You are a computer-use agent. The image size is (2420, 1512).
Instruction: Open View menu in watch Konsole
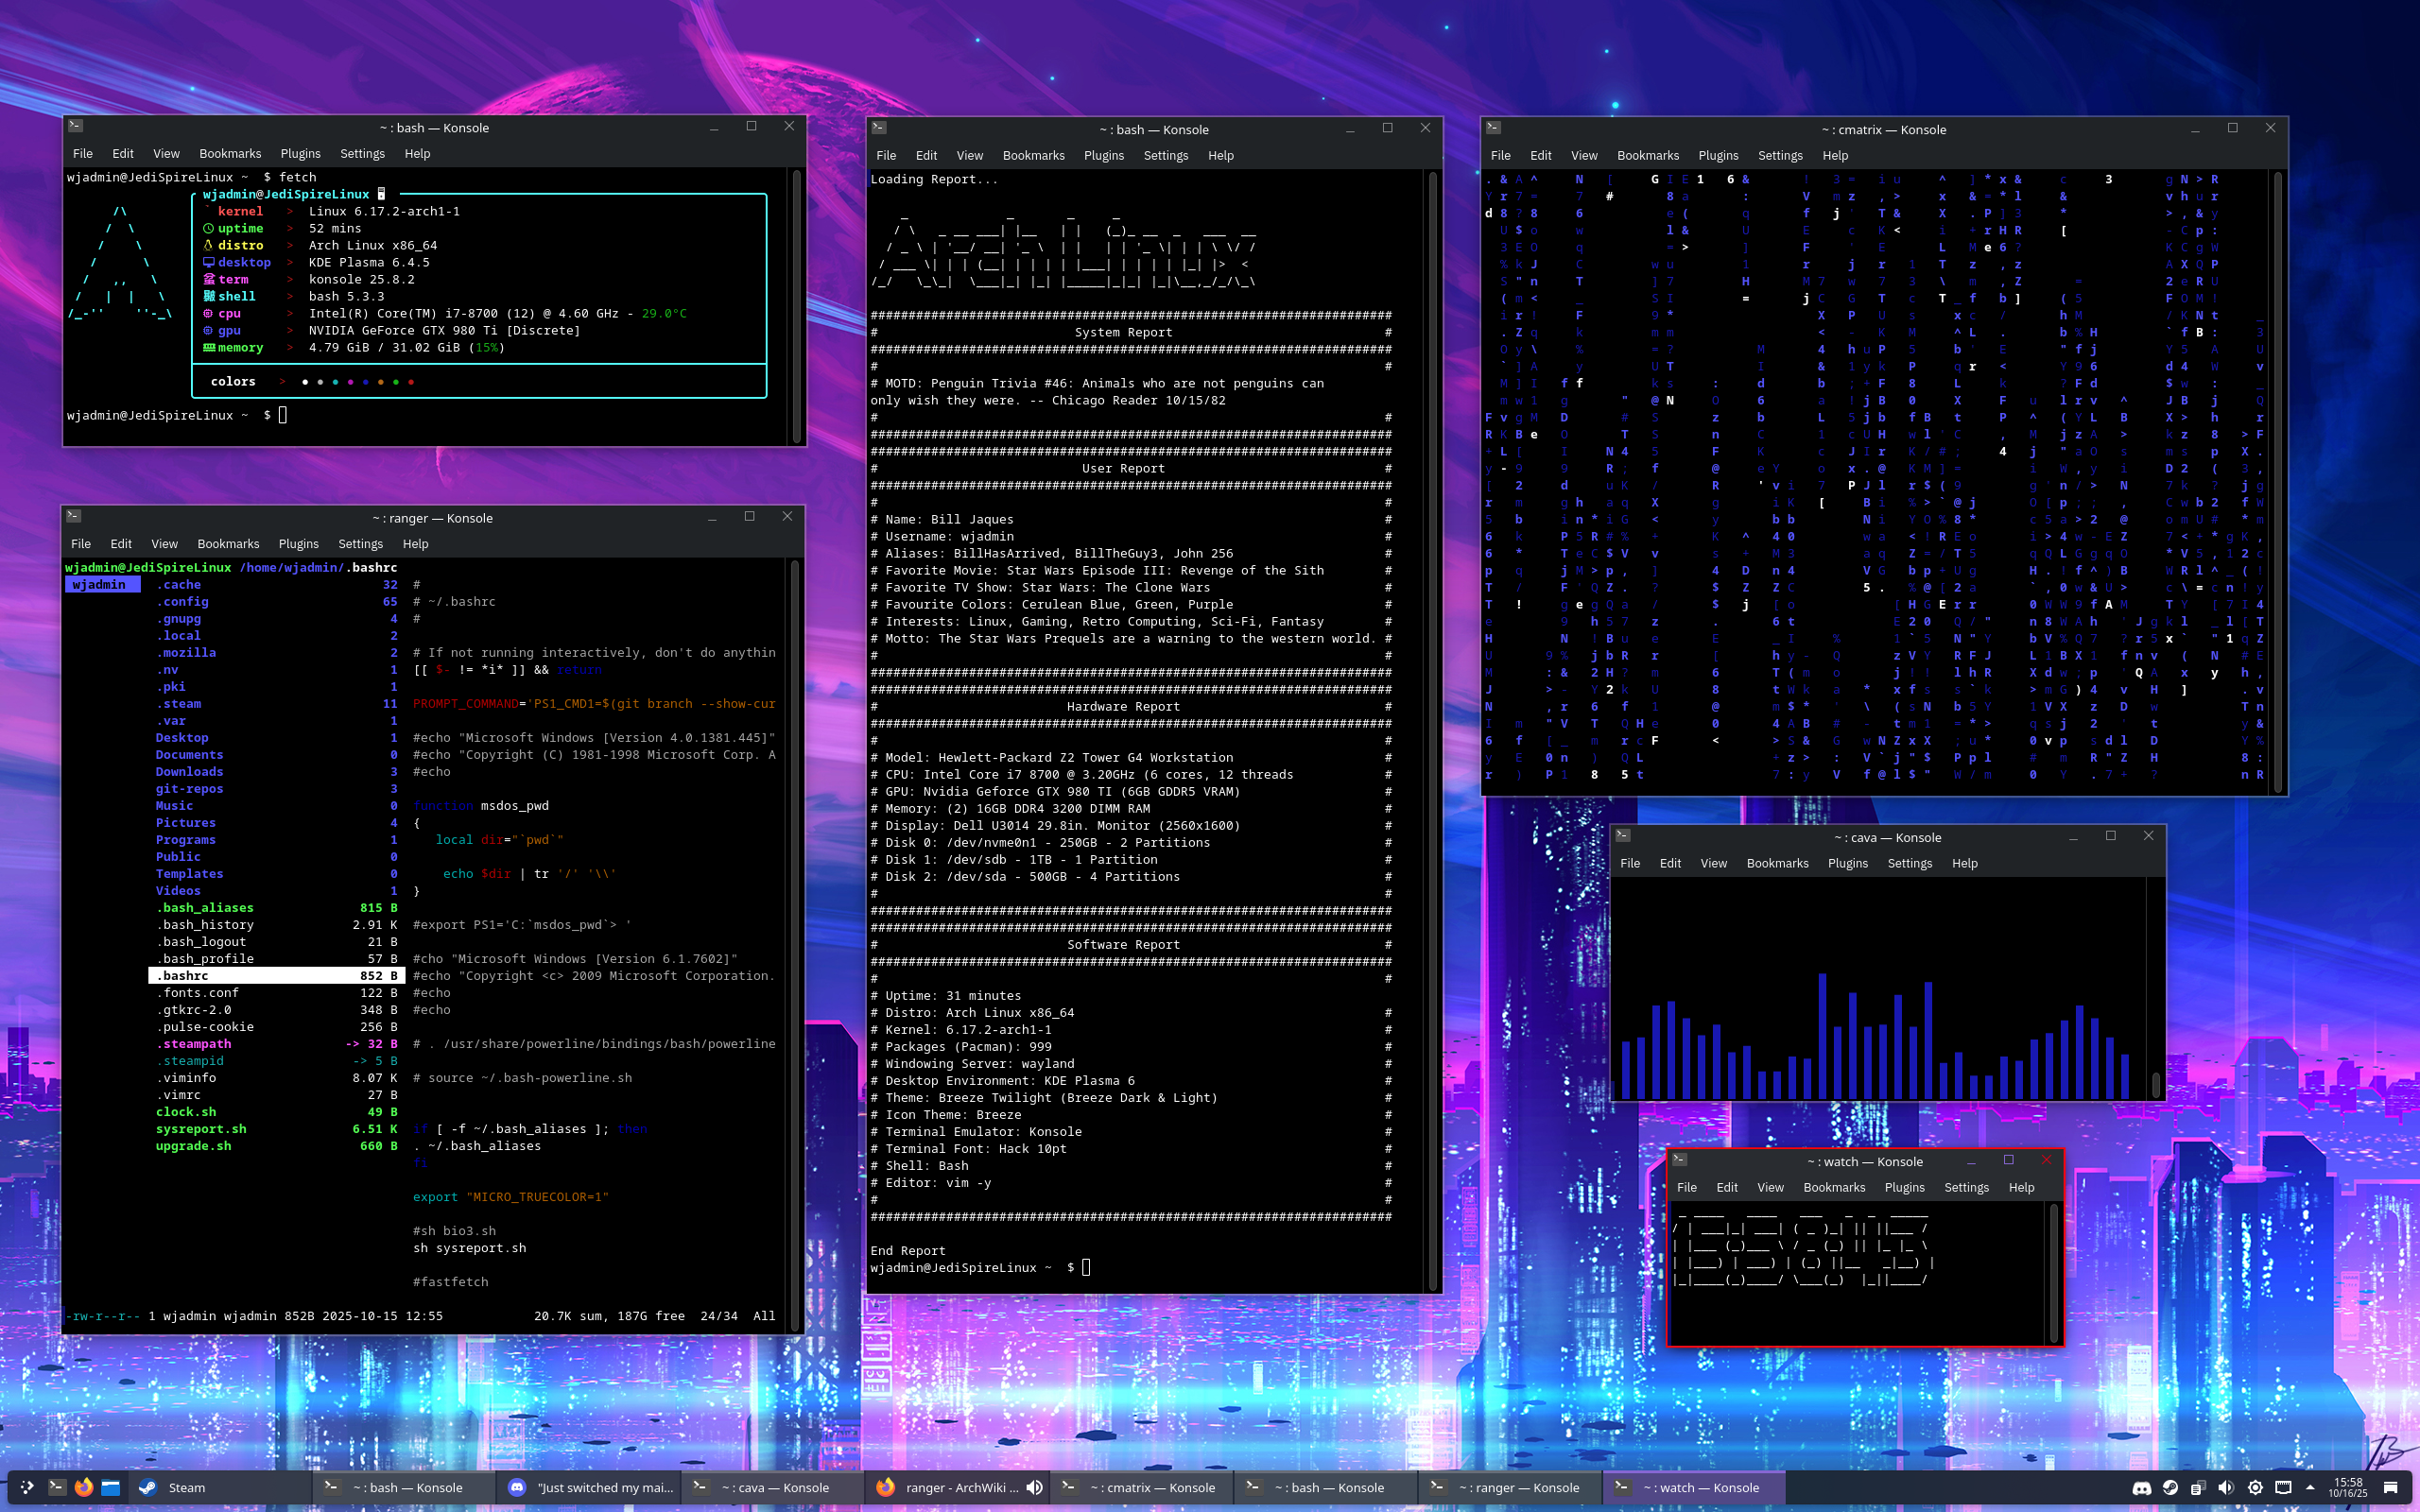click(x=1770, y=1187)
